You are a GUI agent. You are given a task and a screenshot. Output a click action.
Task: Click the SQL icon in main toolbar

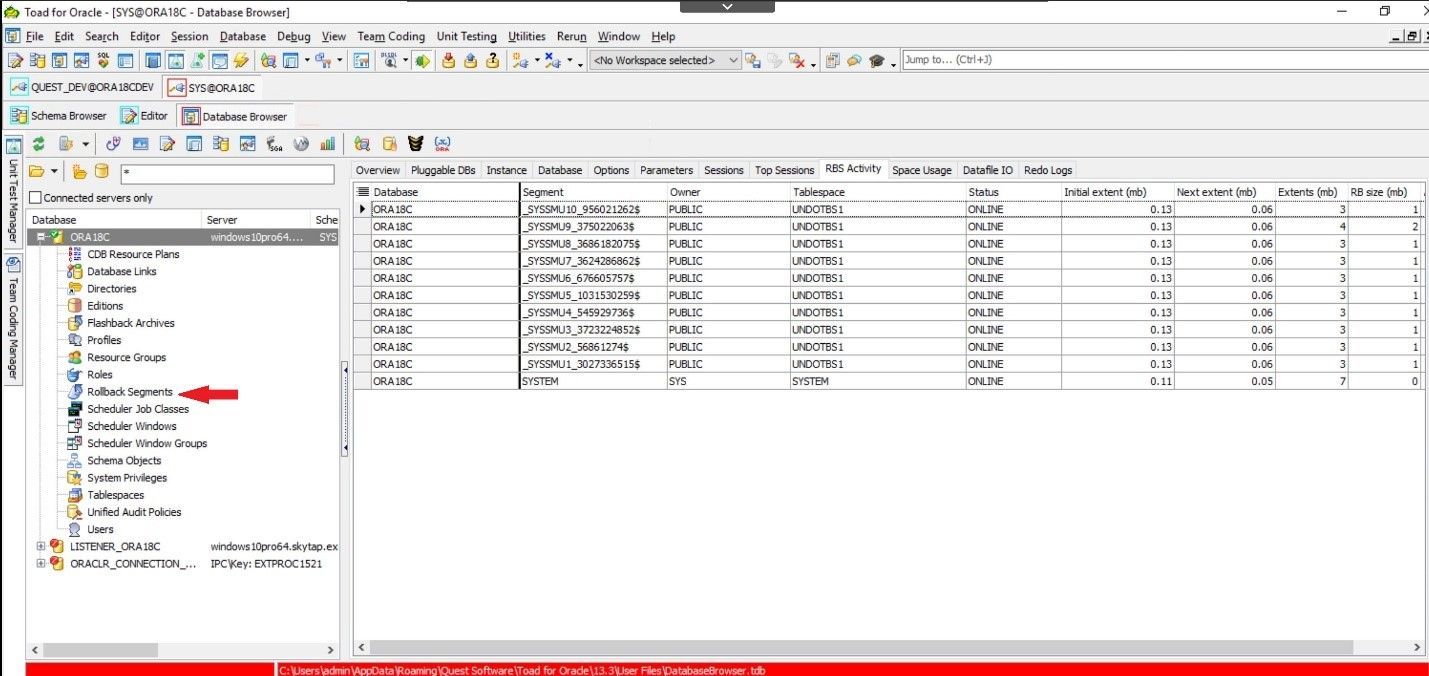click(x=103, y=60)
